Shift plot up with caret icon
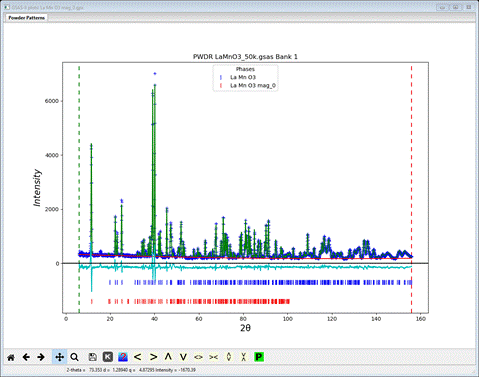The image size is (479, 377). click(168, 357)
